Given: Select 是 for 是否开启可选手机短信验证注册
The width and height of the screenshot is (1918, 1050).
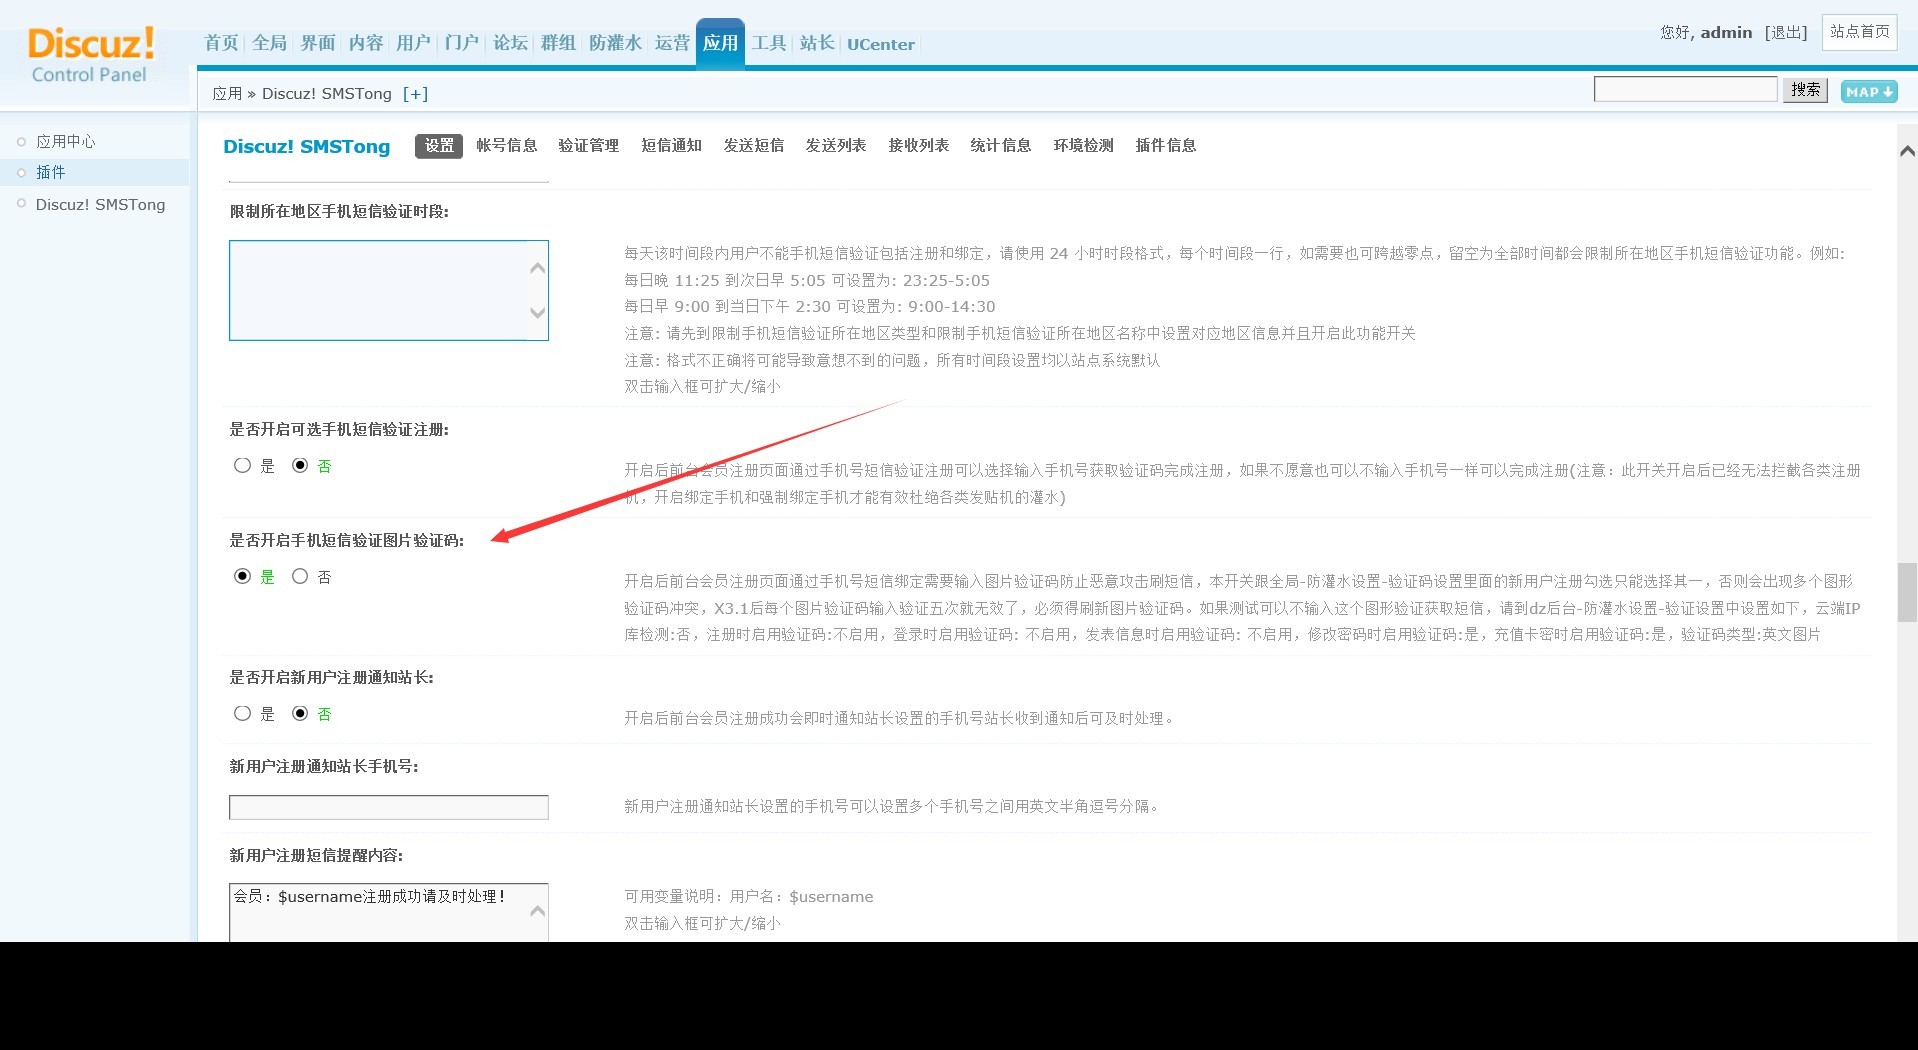Looking at the screenshot, I should 242,465.
